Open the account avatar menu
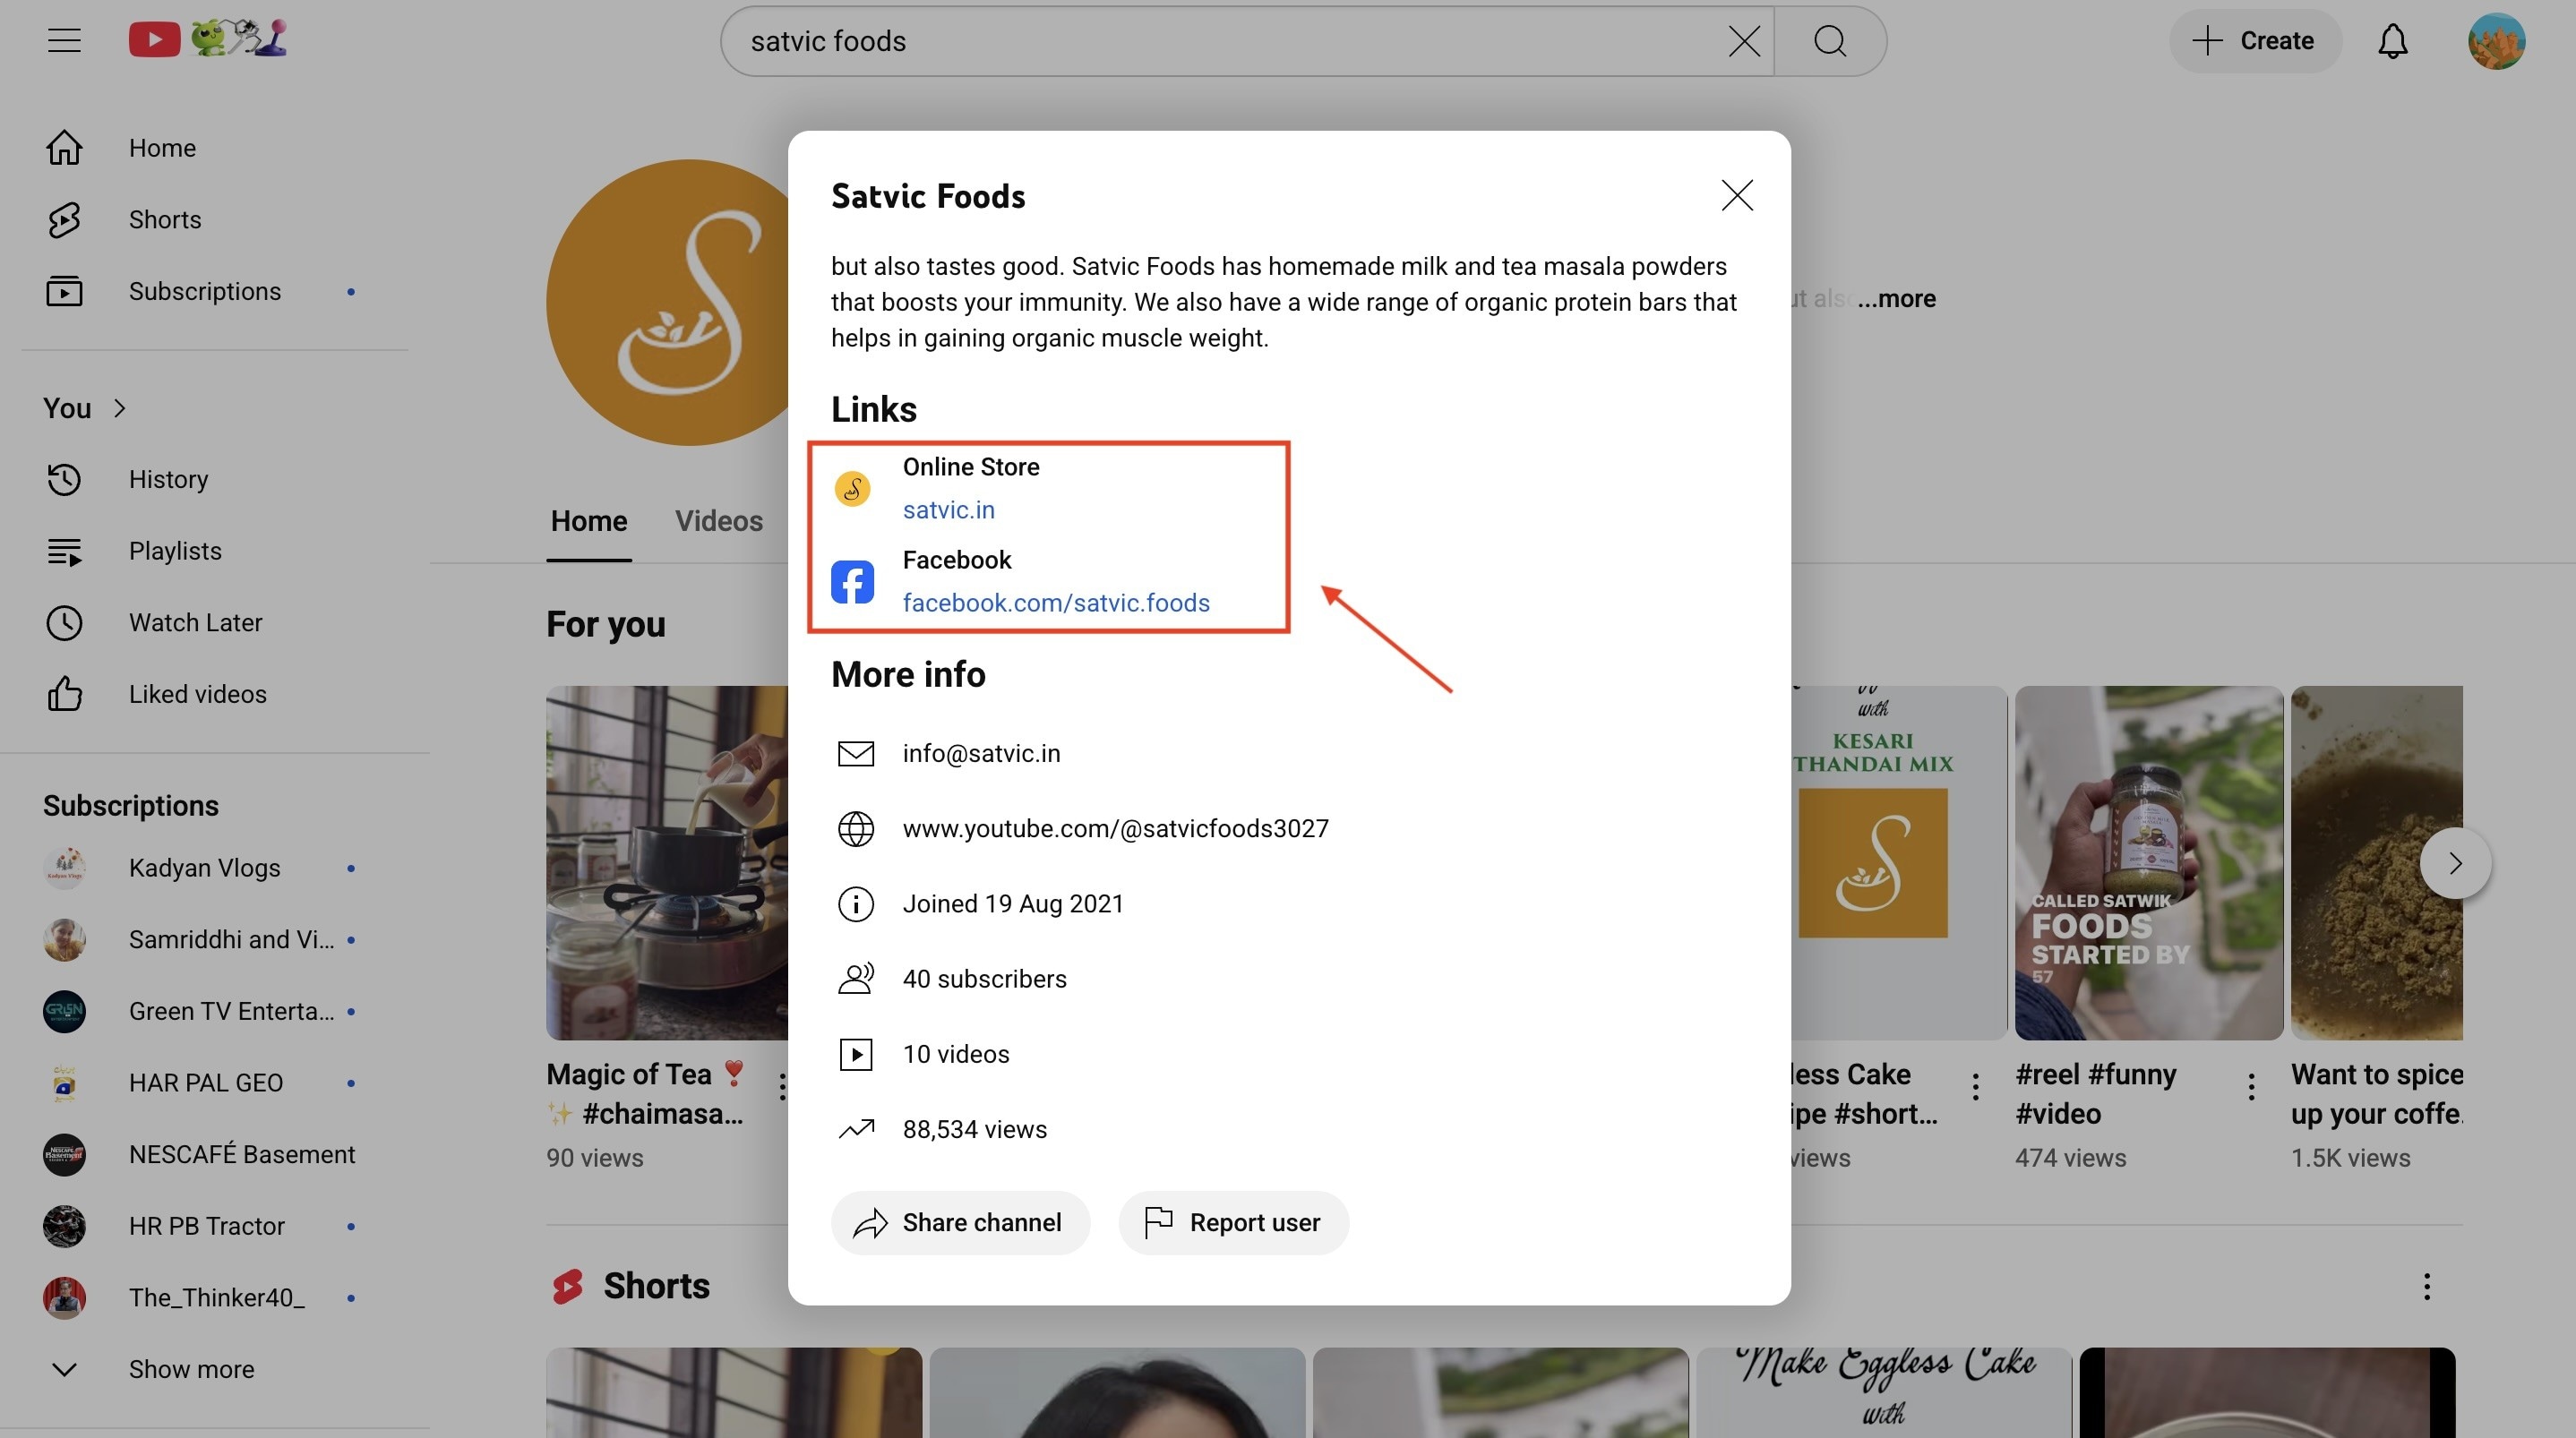Image resolution: width=2576 pixels, height=1438 pixels. pos(2496,41)
